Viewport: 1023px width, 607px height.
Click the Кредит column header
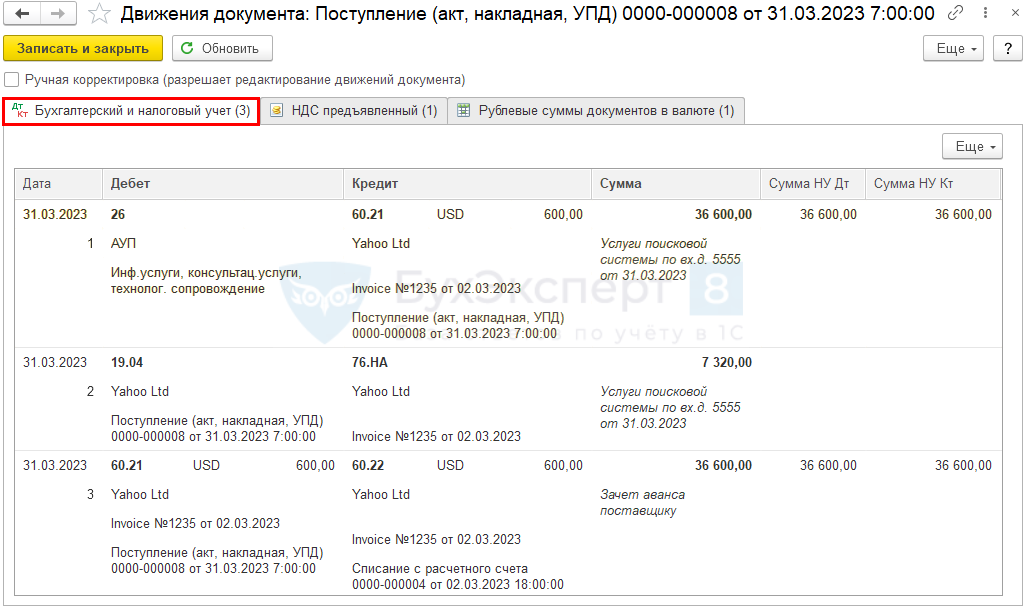click(x=467, y=184)
